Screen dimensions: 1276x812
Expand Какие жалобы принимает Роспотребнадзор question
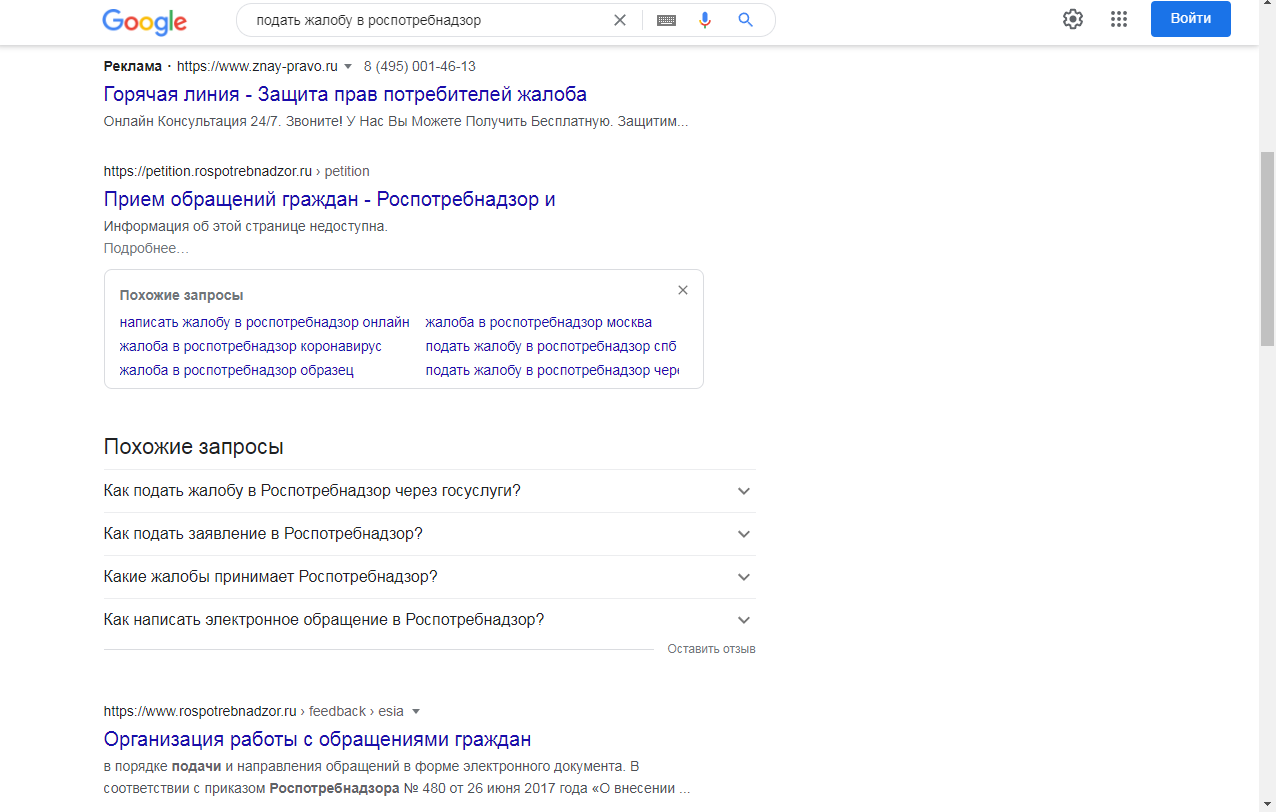tap(430, 577)
